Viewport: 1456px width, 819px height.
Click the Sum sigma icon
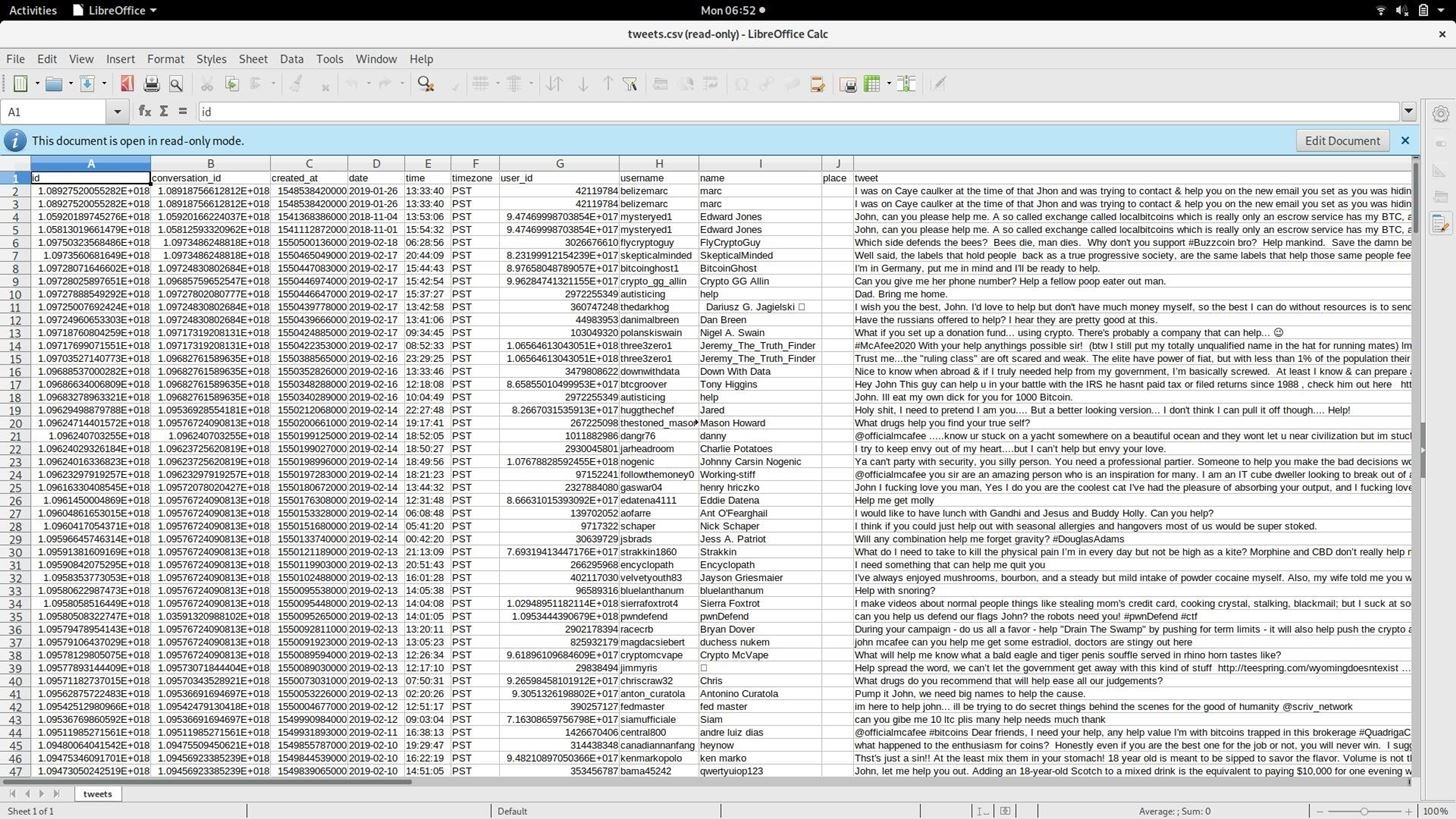(x=164, y=112)
